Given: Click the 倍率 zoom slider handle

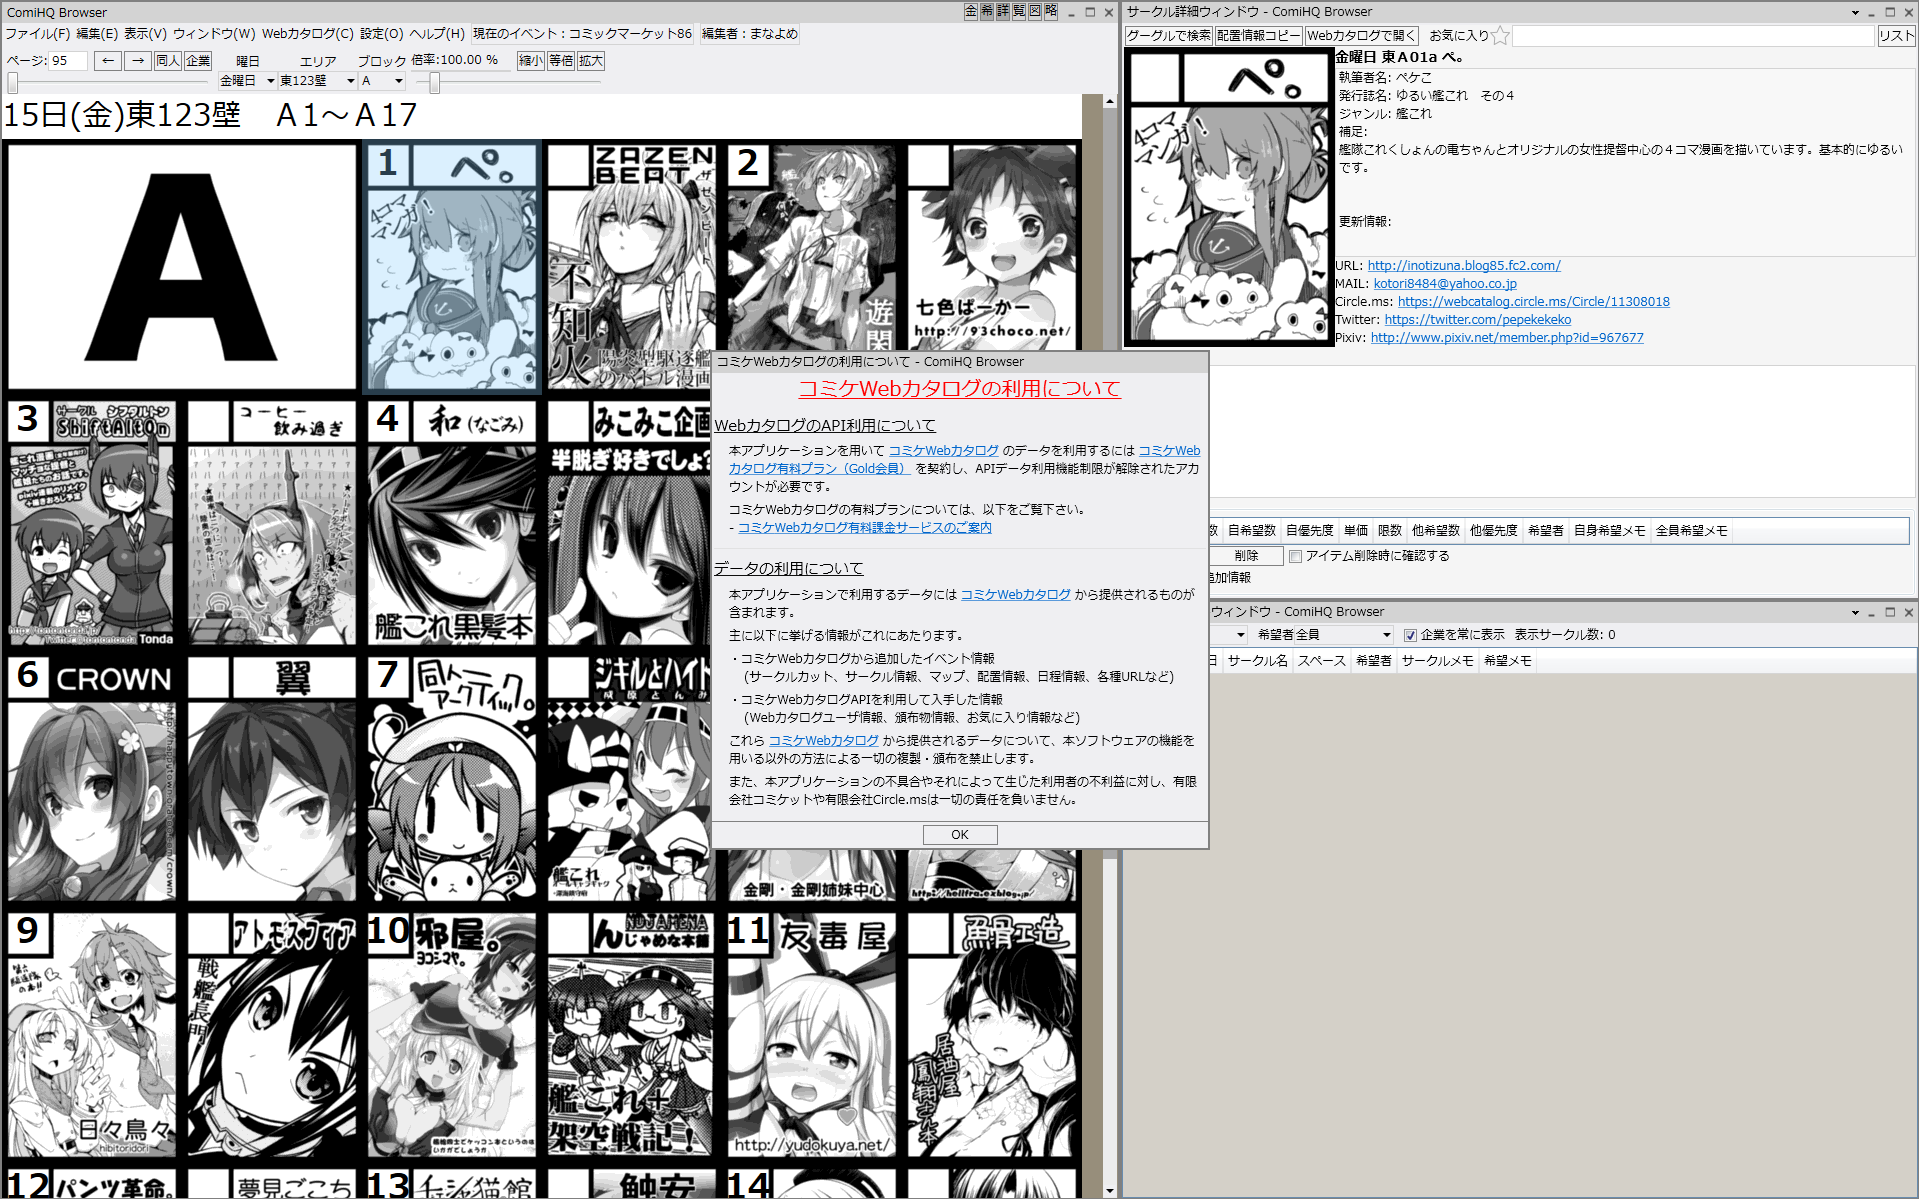Looking at the screenshot, I should point(435,83).
